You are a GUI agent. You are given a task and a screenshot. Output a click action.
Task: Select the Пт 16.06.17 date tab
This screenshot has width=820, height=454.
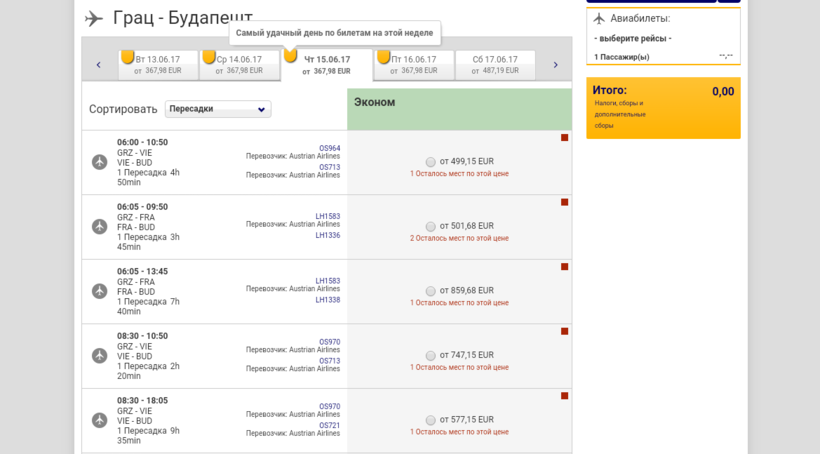coord(414,65)
